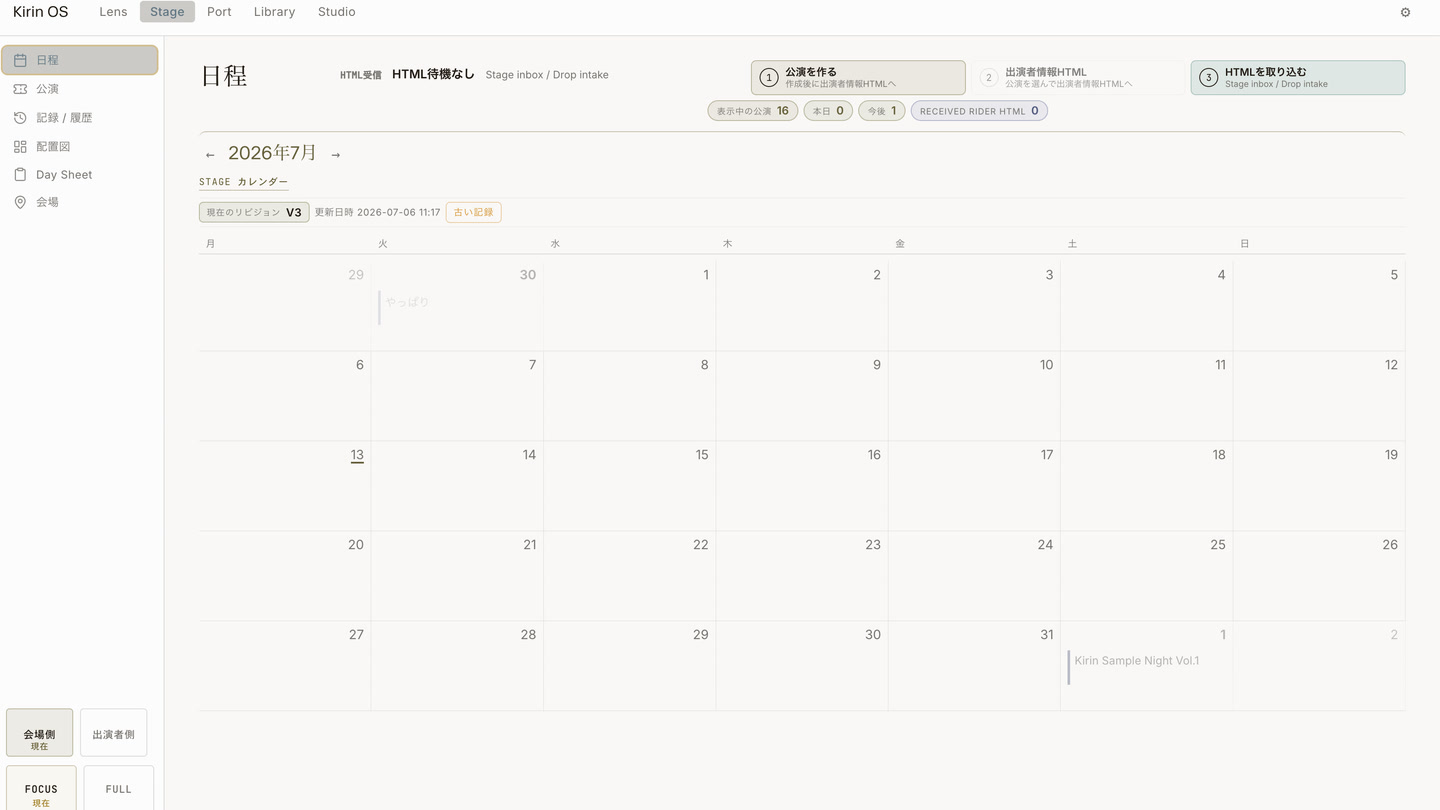1440x810 pixels.
Task: Go to next month with right arrow
Action: tap(335, 155)
